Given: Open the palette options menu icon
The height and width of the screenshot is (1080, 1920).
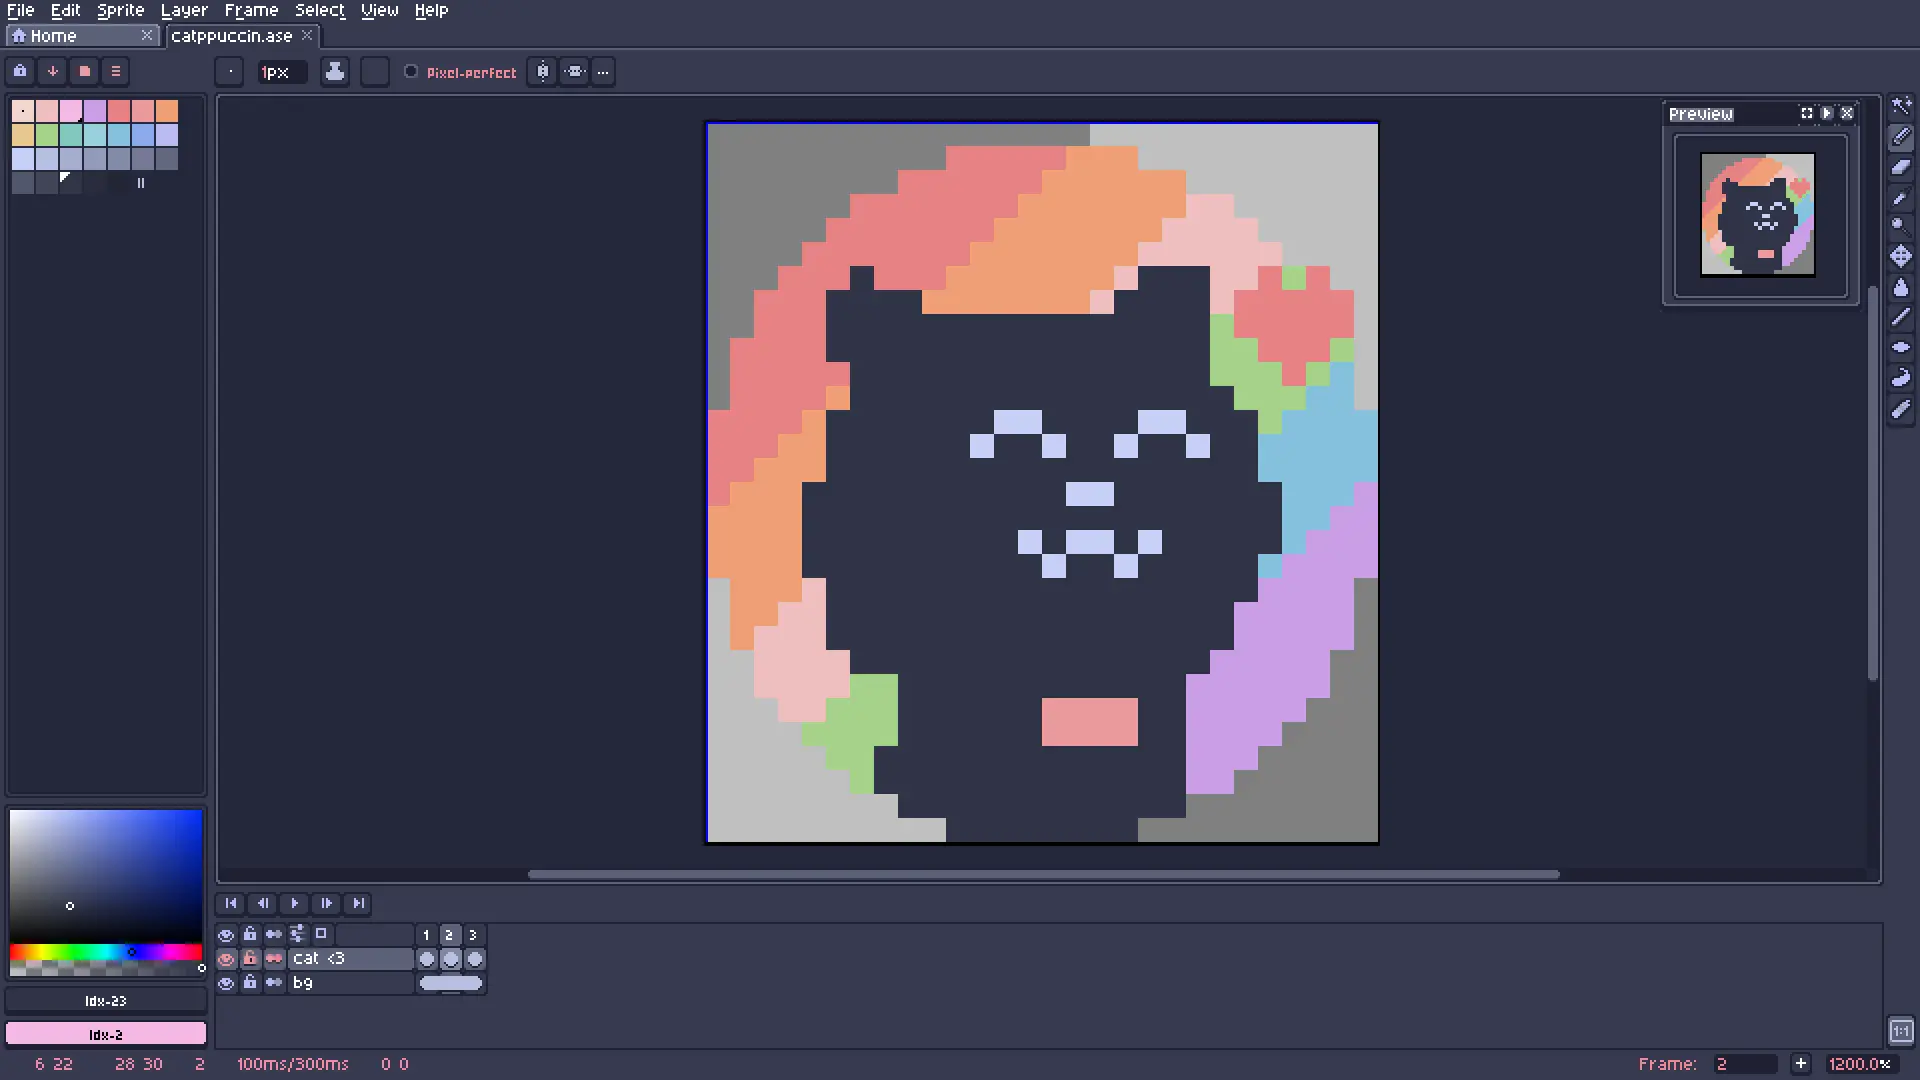Looking at the screenshot, I should point(116,72).
